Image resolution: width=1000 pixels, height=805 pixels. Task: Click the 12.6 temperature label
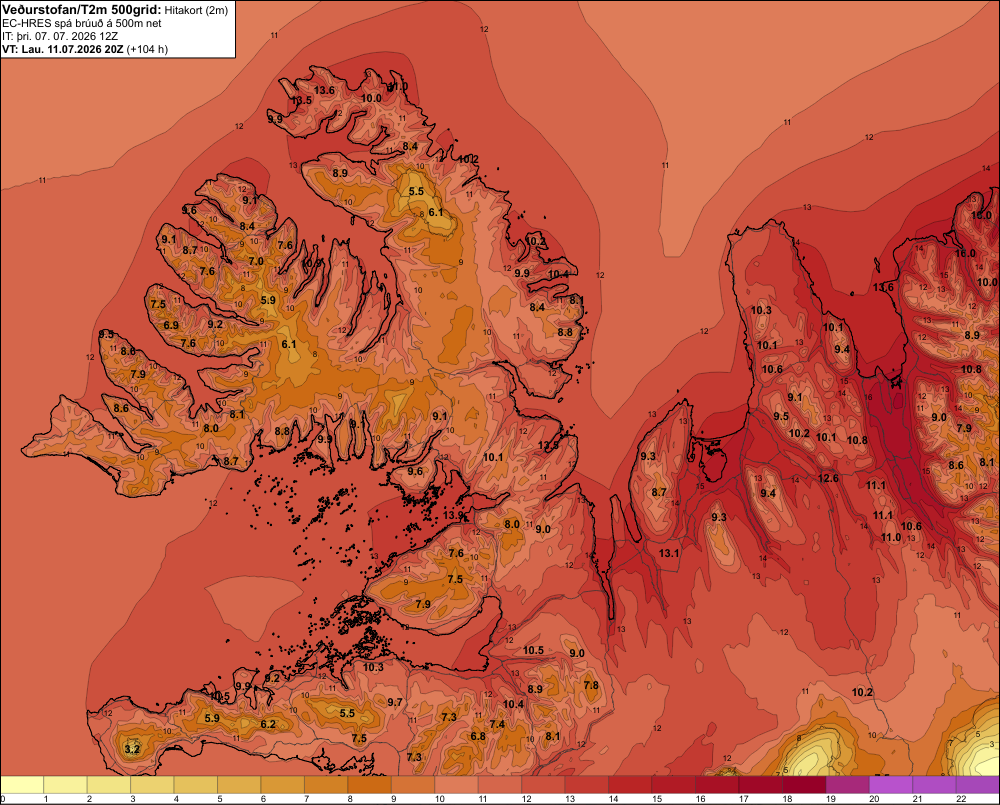click(828, 478)
